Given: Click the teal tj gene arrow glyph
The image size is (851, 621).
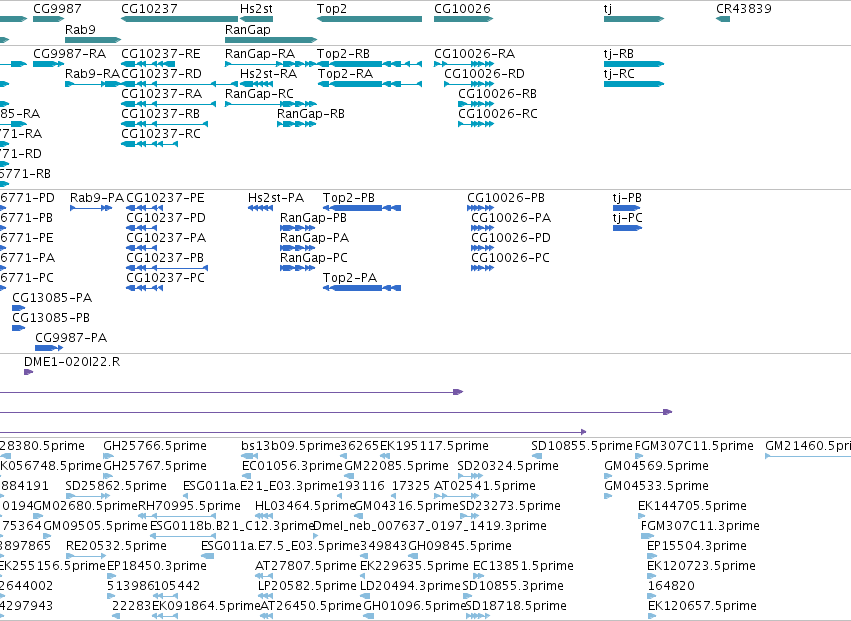Looking at the screenshot, I should pos(633,19).
